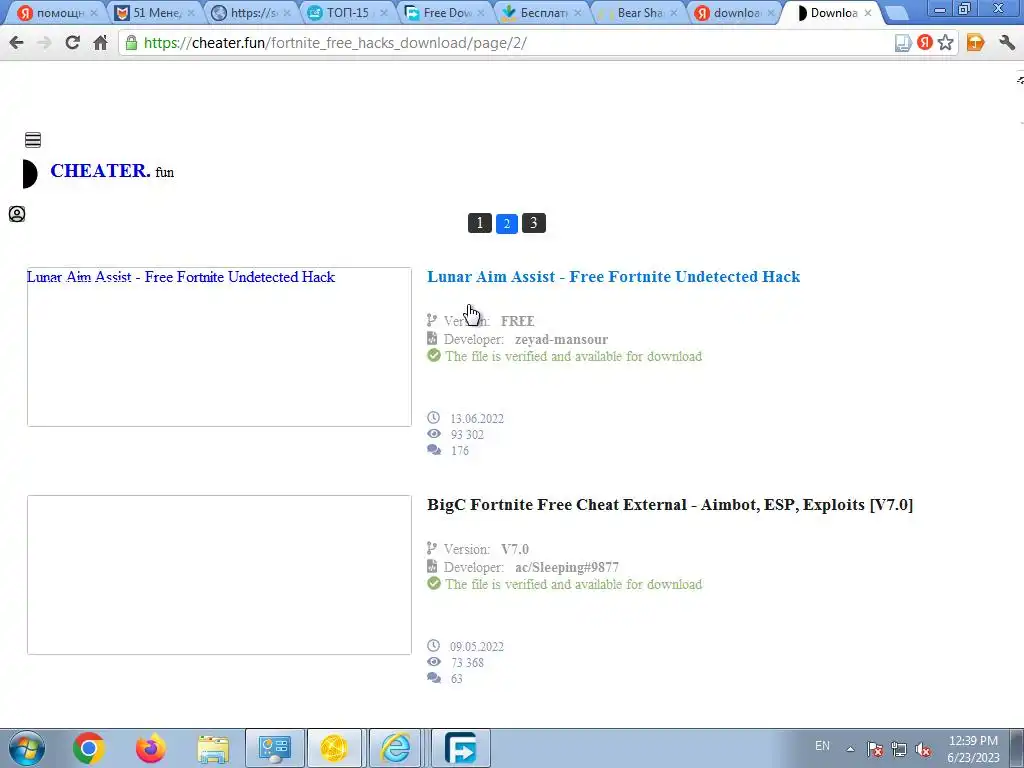Open the Lunar Aim Assist thumbnail image link

tap(219, 347)
